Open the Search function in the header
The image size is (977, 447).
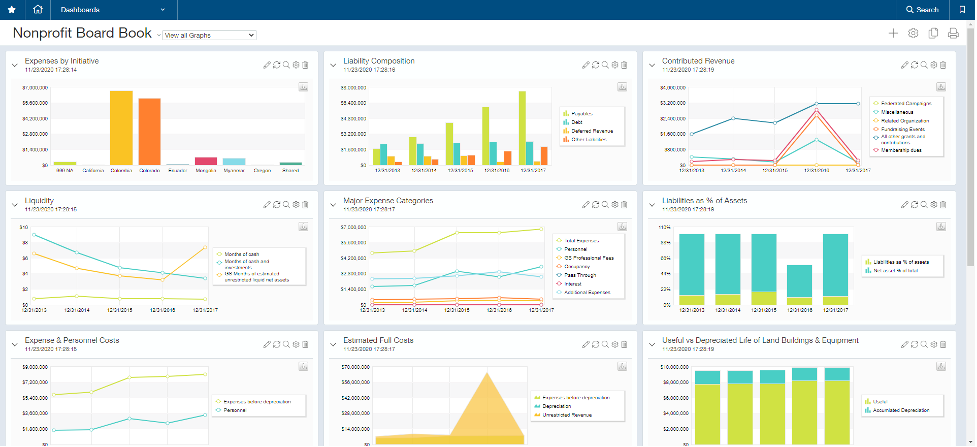coord(922,9)
